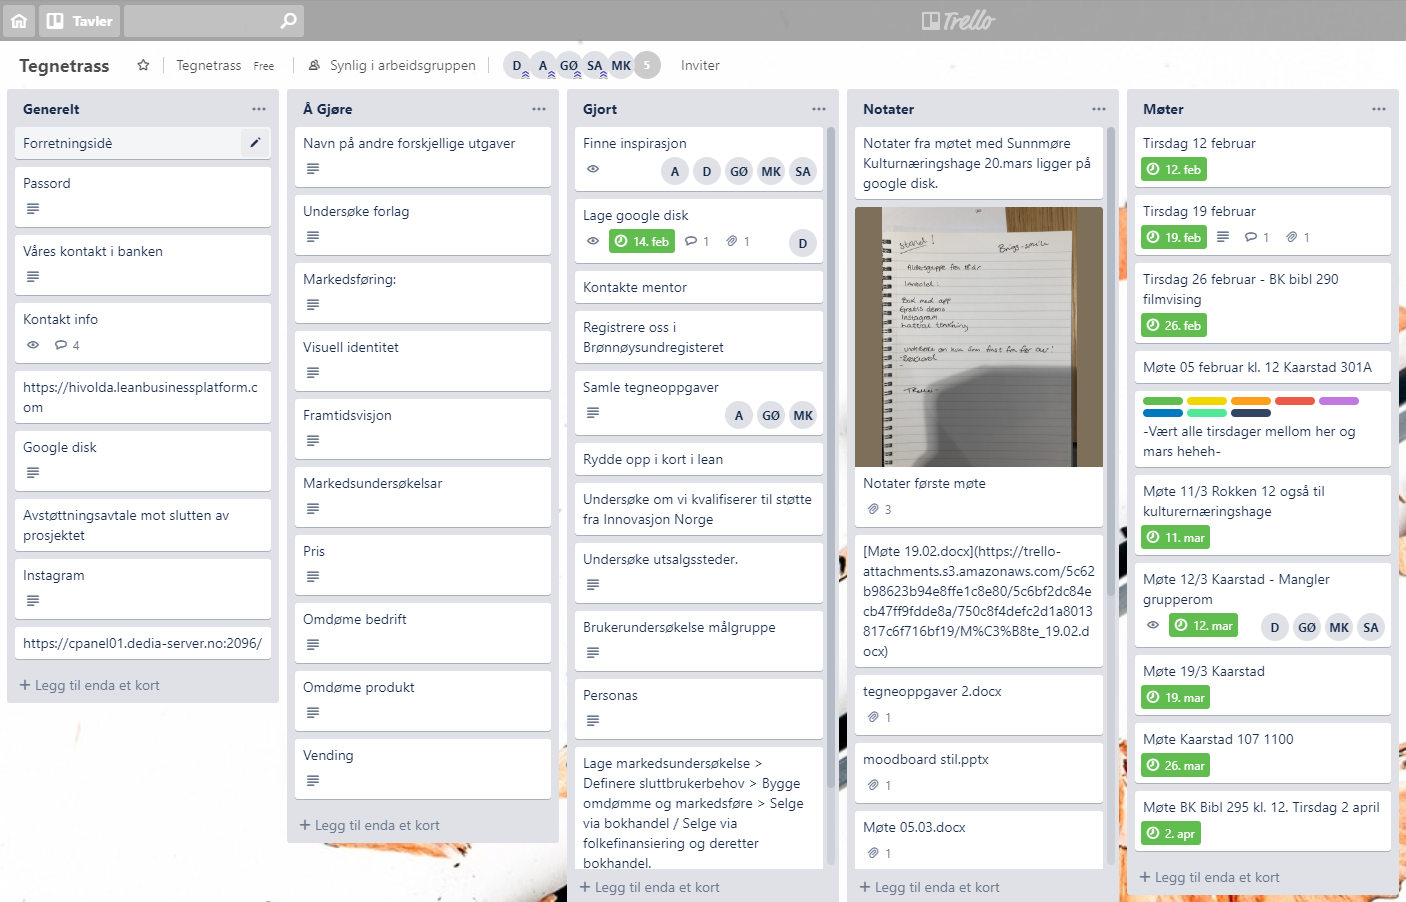Toggle 11. mar due date badge
The width and height of the screenshot is (1406, 902).
[x=1176, y=537]
